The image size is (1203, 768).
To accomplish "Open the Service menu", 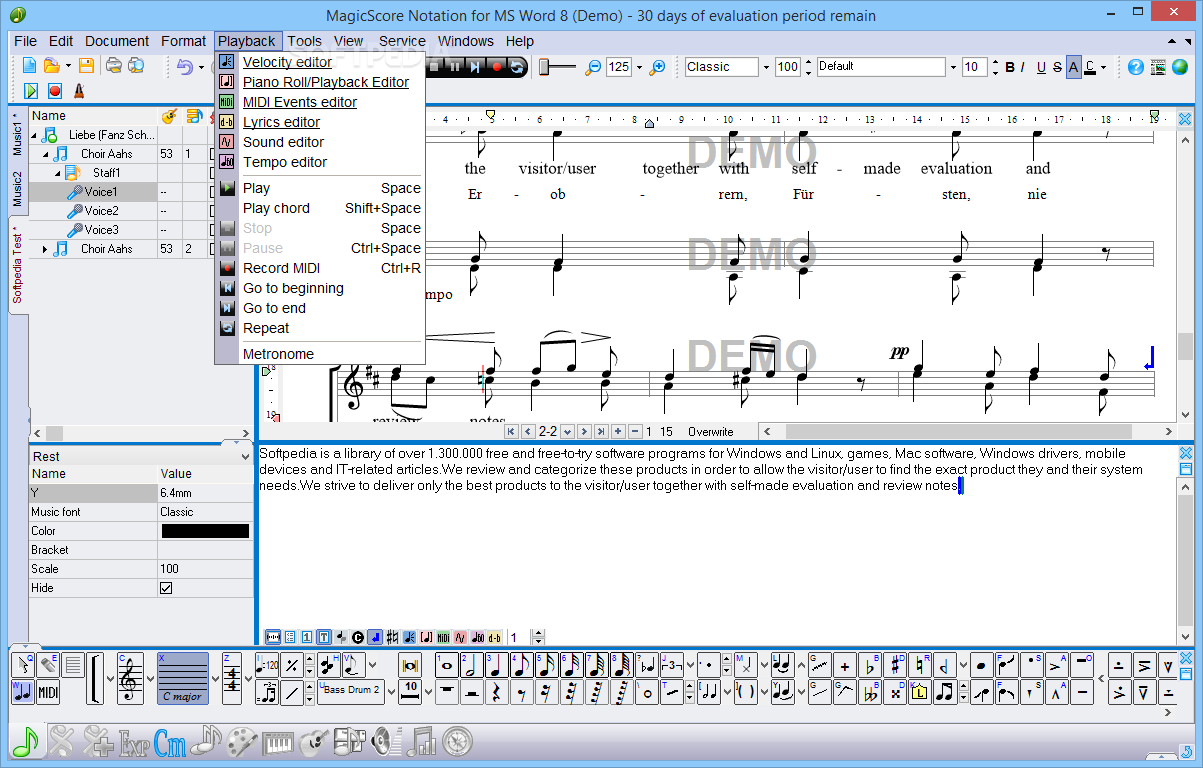I will click(402, 41).
